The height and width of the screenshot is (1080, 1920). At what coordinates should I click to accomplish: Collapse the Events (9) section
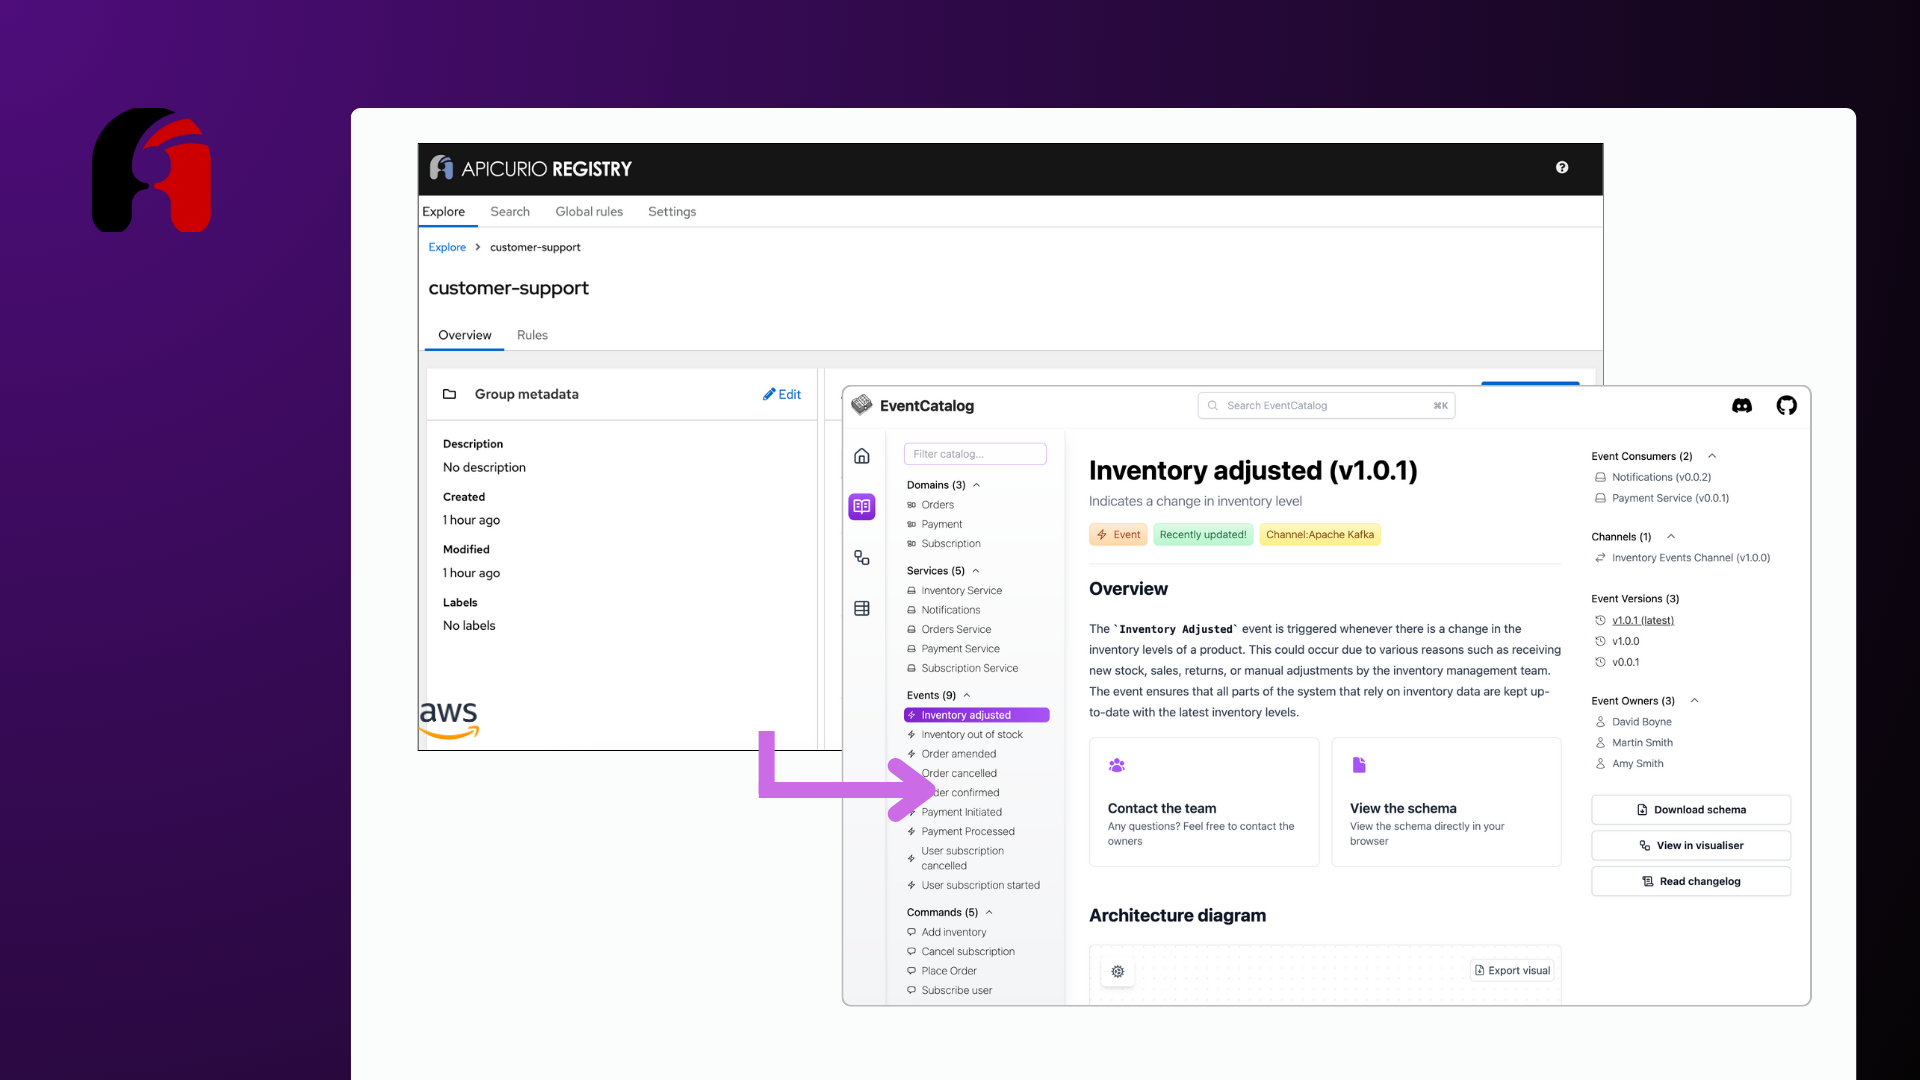point(966,695)
